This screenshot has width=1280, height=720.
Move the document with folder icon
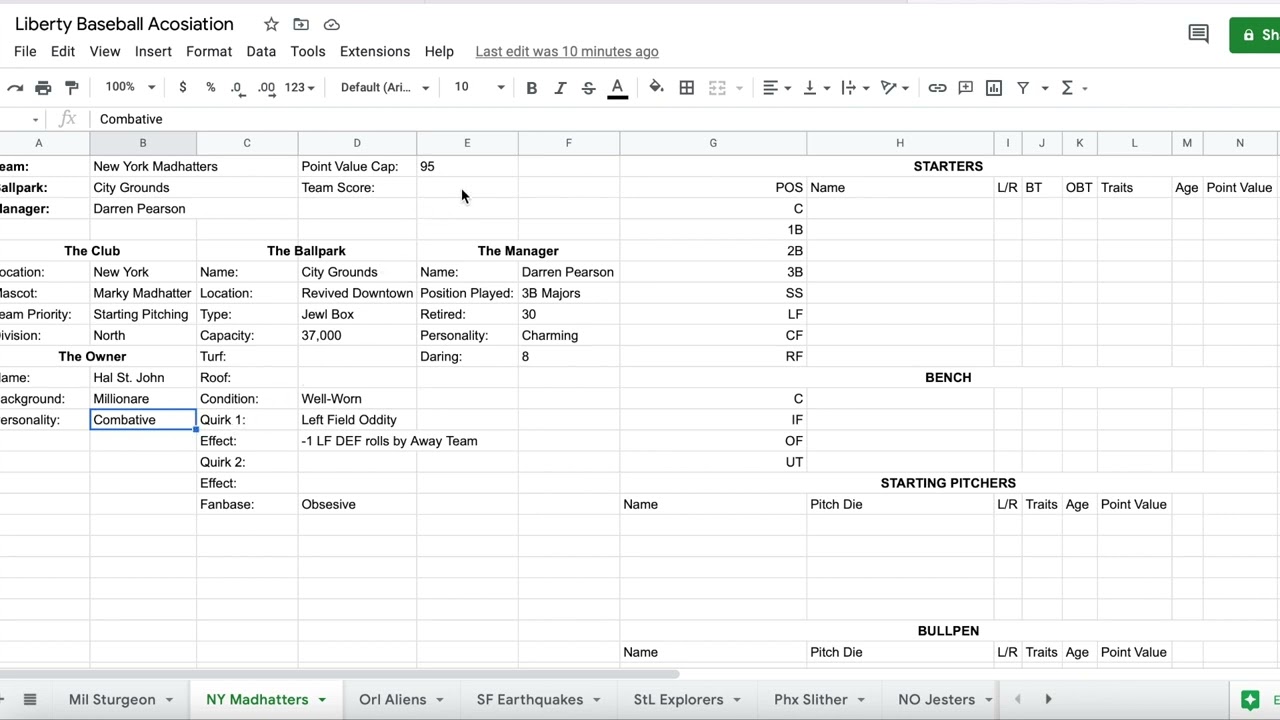pyautogui.click(x=301, y=24)
